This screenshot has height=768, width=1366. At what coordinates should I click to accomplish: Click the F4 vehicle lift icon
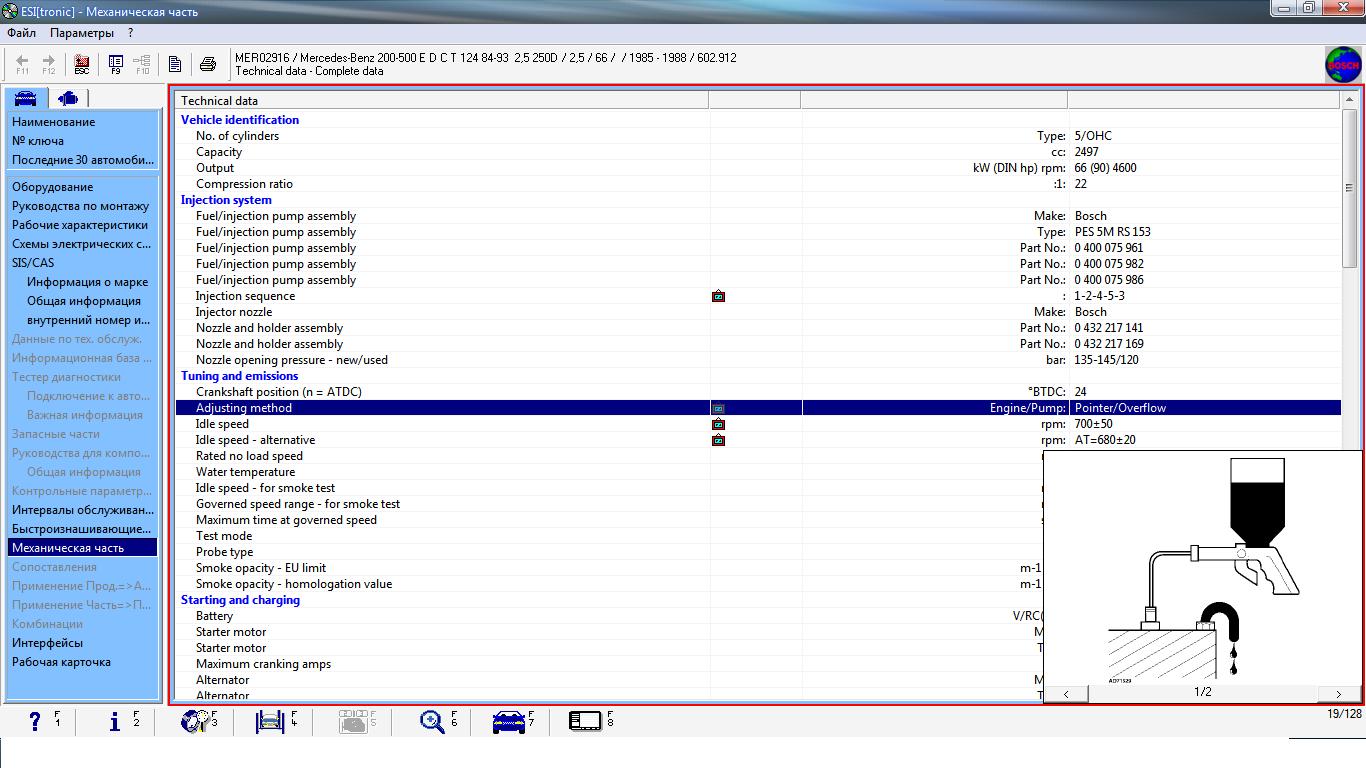pyautogui.click(x=271, y=721)
